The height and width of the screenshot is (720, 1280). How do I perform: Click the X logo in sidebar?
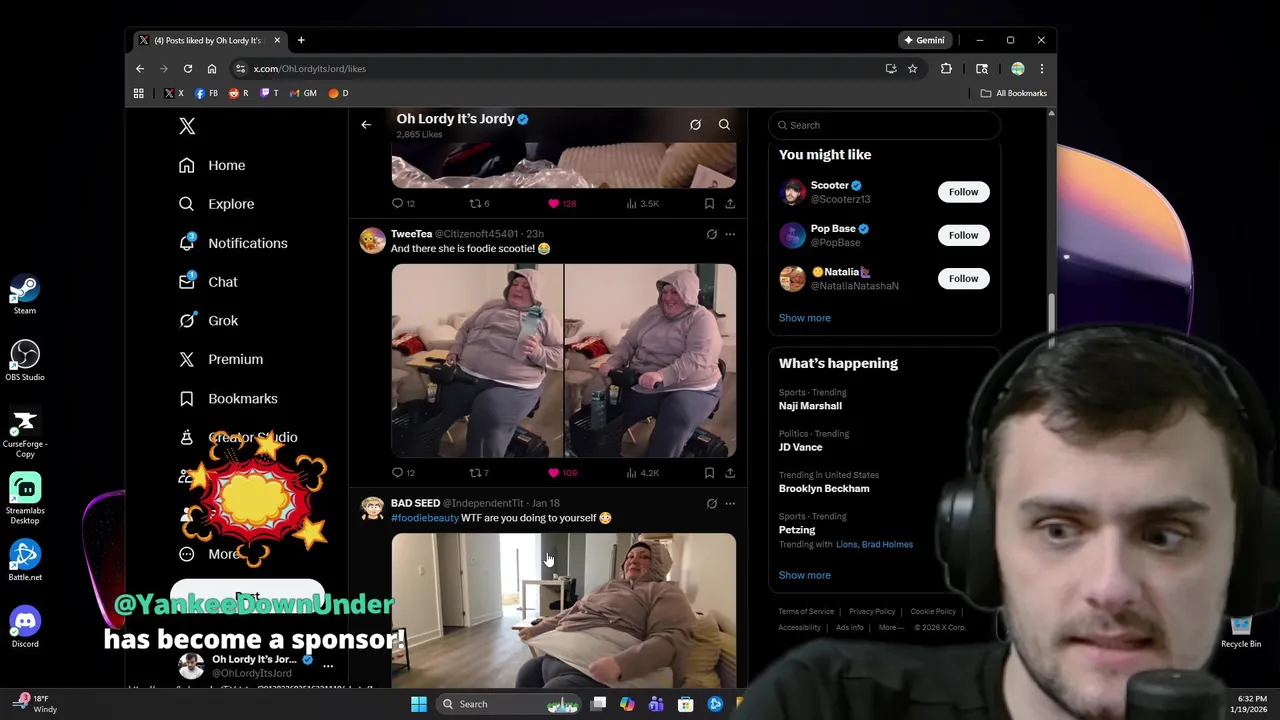[187, 126]
